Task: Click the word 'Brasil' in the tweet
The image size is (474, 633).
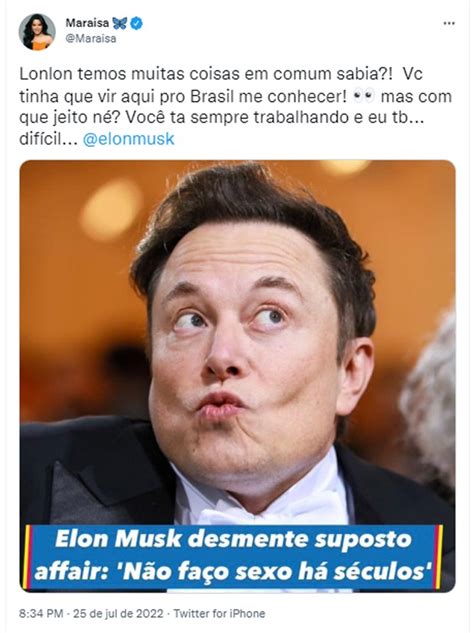Action: pyautogui.click(x=212, y=96)
